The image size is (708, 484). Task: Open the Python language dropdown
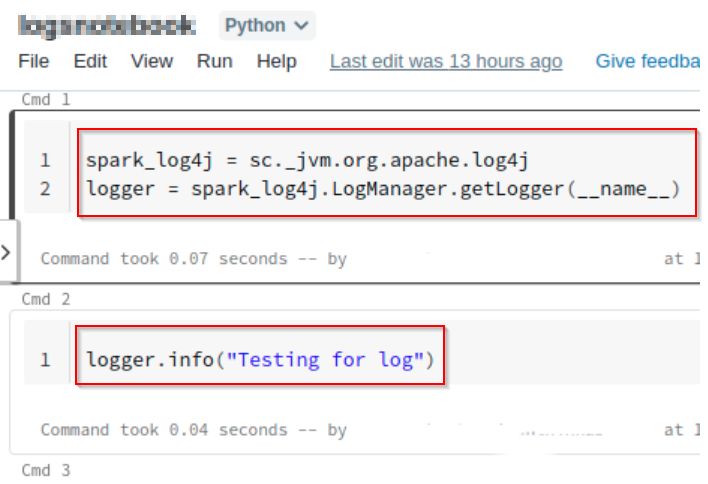tap(266, 26)
